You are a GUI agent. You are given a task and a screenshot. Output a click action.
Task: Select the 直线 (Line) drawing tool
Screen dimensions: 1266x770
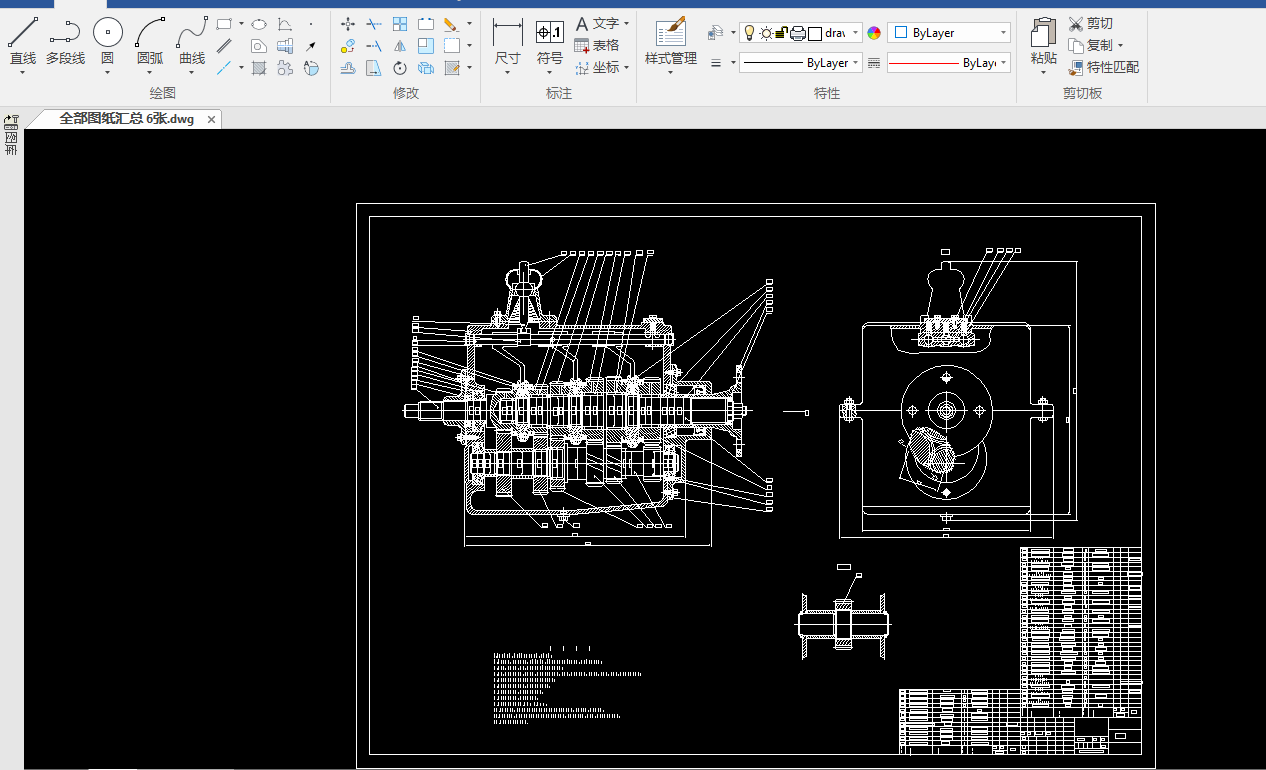[22, 34]
